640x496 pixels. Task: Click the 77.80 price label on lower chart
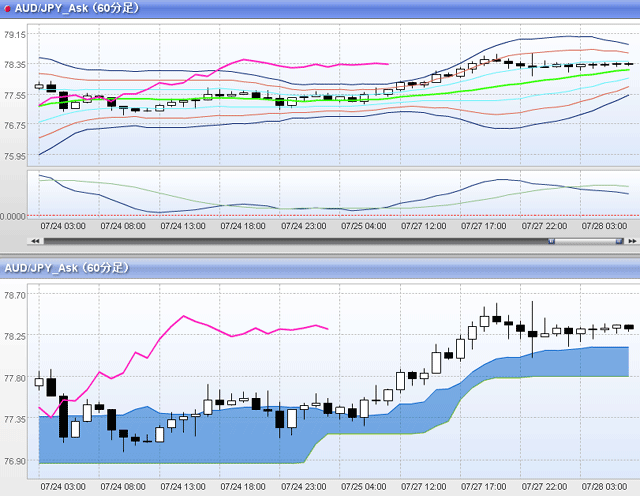click(x=14, y=378)
